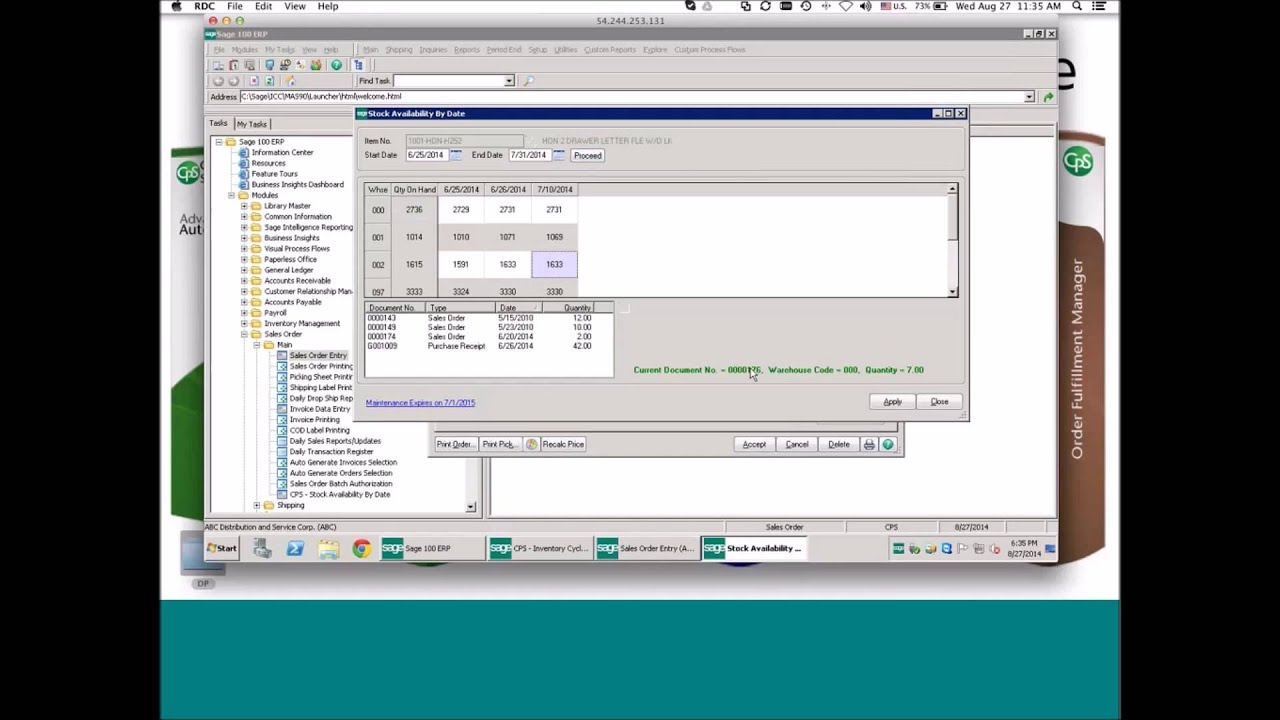The width and height of the screenshot is (1280, 720).
Task: Click the Recalc Price button
Action: pyautogui.click(x=563, y=444)
